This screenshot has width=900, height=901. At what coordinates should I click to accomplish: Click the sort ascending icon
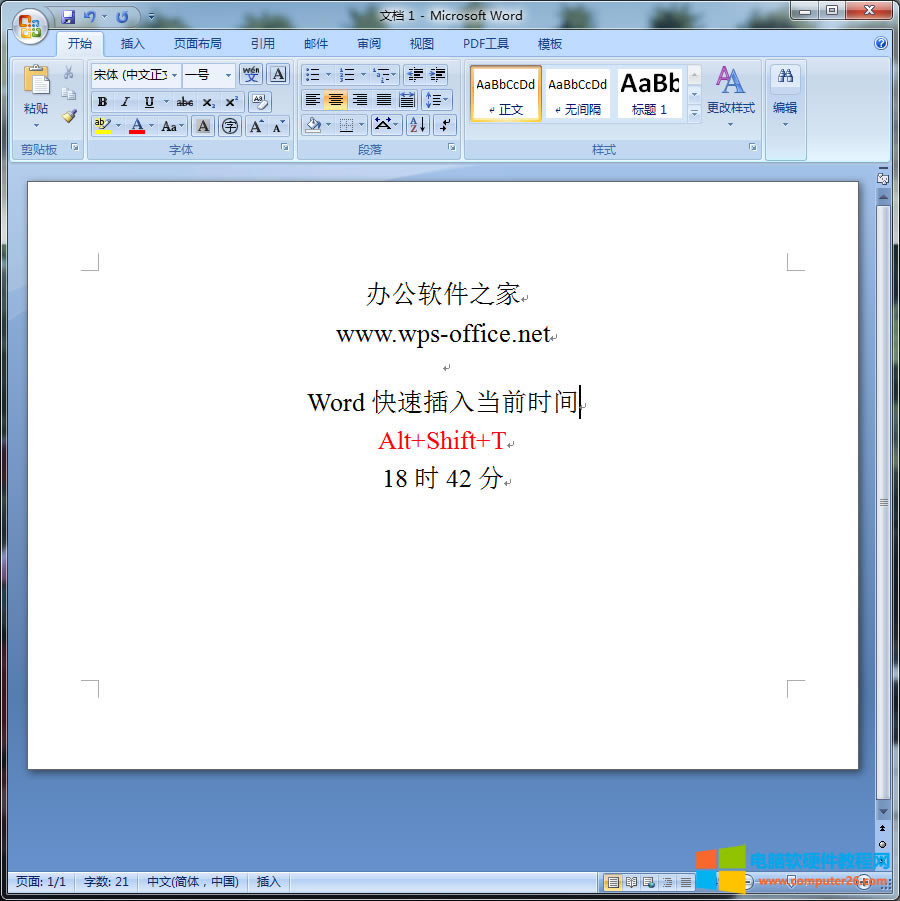[x=416, y=125]
